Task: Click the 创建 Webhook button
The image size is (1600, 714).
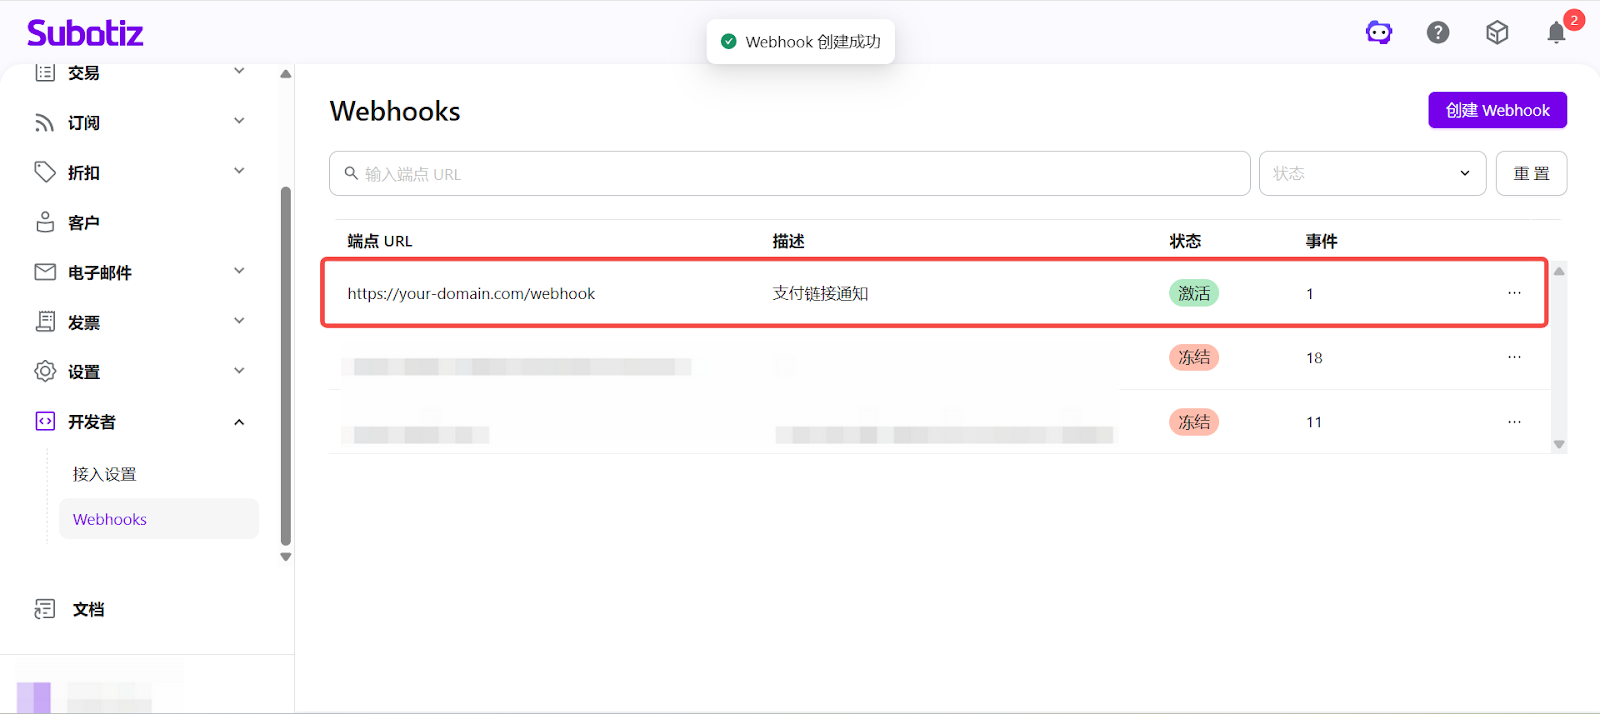Action: [1497, 110]
